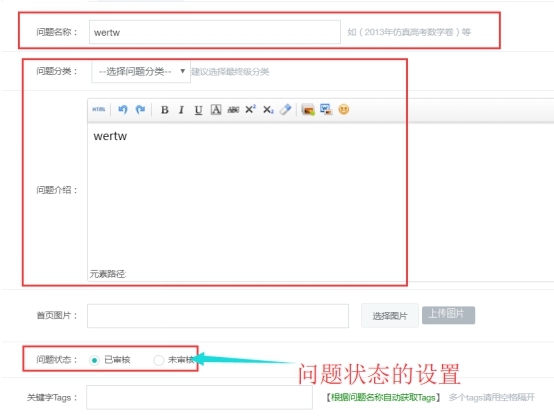Click the 建议选择最终级分类 hint text
This screenshot has height=420, width=554.
click(x=230, y=72)
